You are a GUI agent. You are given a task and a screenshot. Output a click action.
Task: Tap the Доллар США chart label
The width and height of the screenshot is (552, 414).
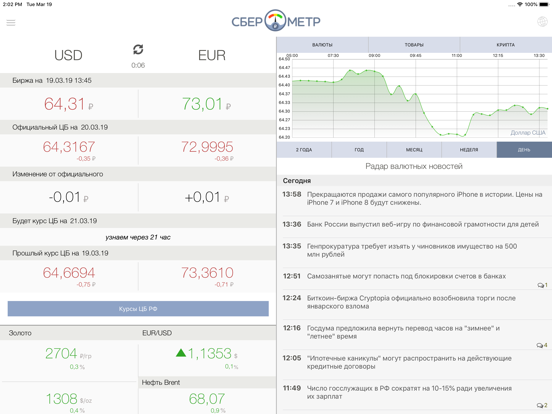[x=528, y=133]
